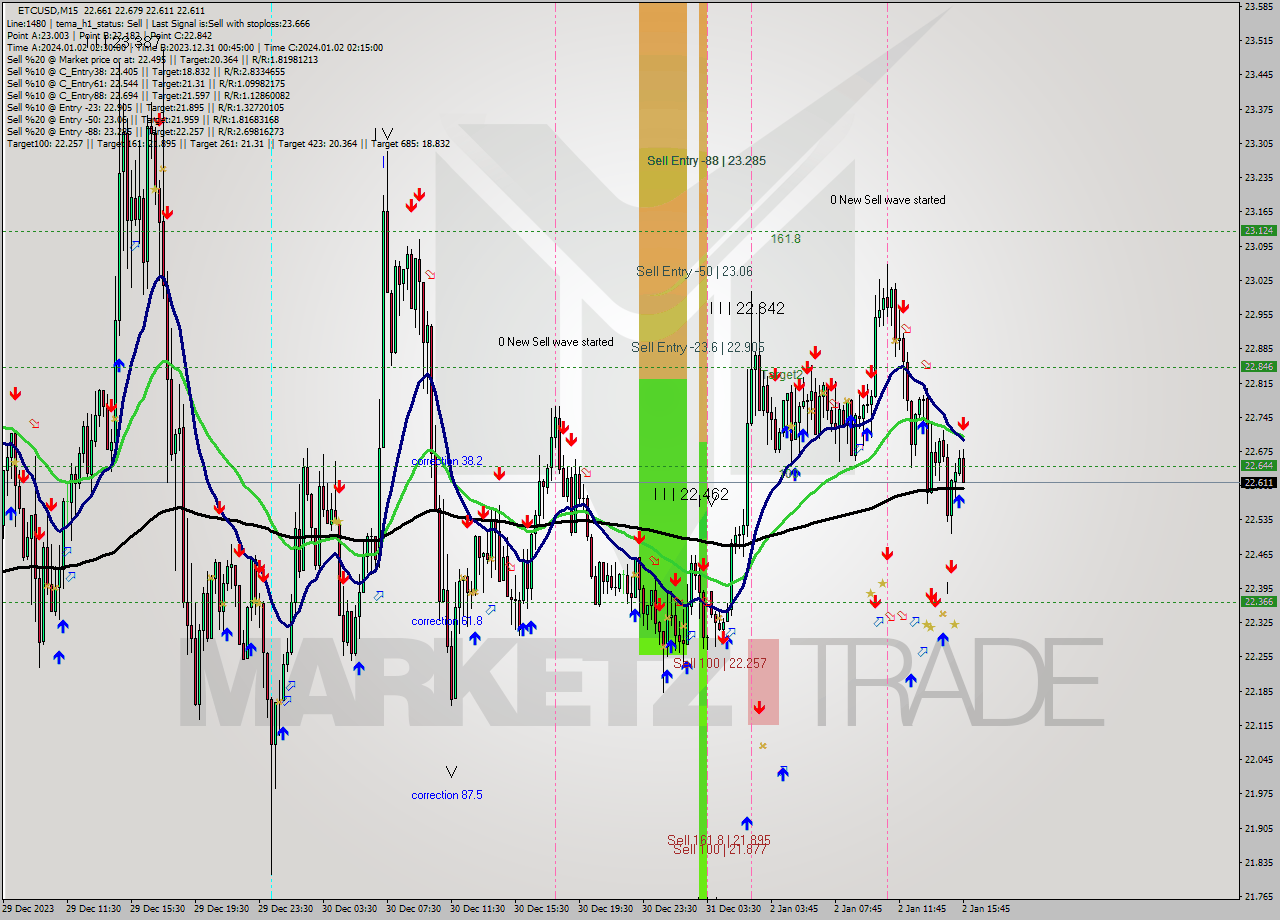Click the green 23.124 price tag
This screenshot has height=920, width=1280.
click(1258, 230)
